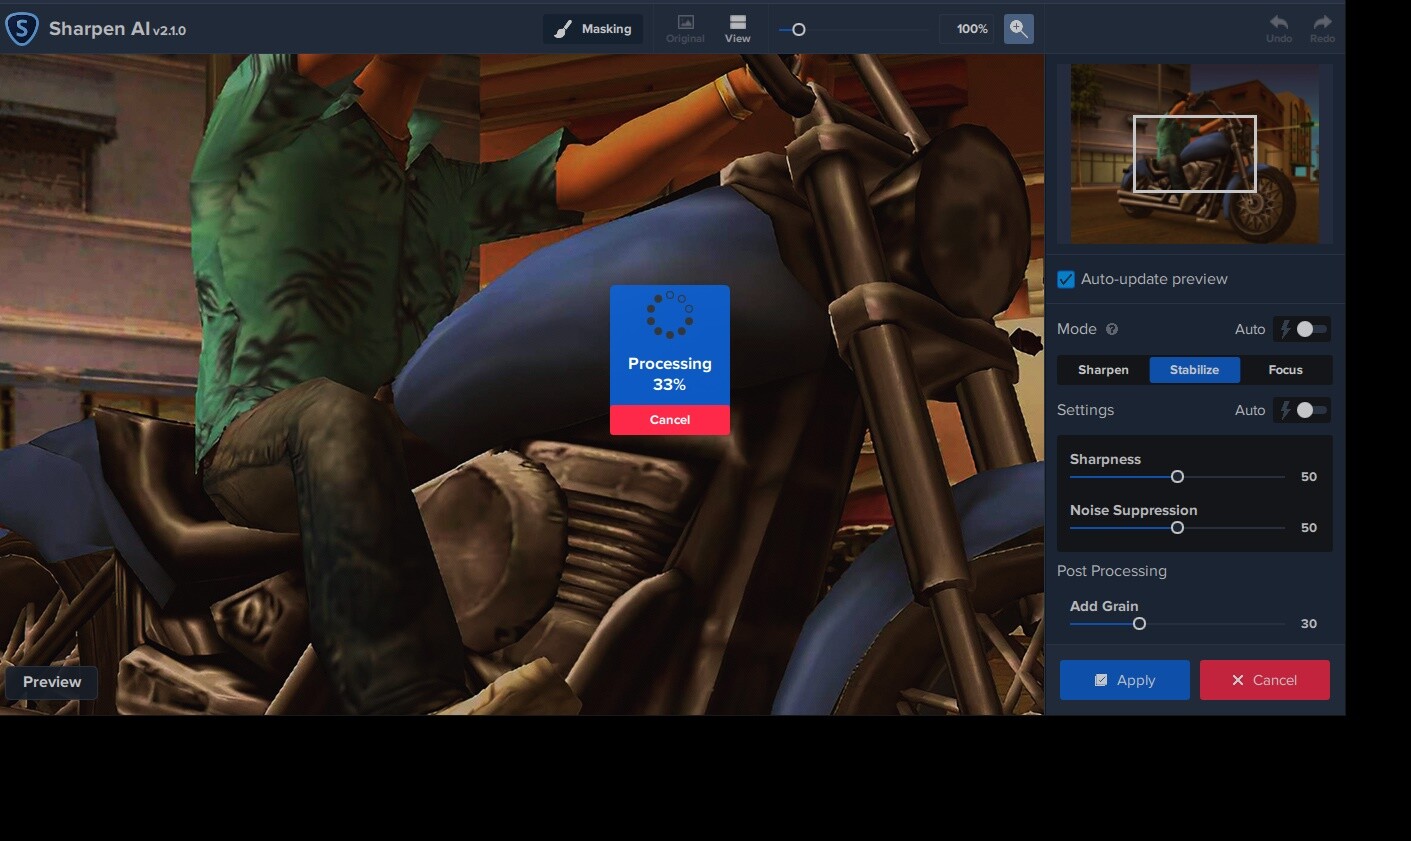
Task: Show the Original image view
Action: click(x=685, y=29)
